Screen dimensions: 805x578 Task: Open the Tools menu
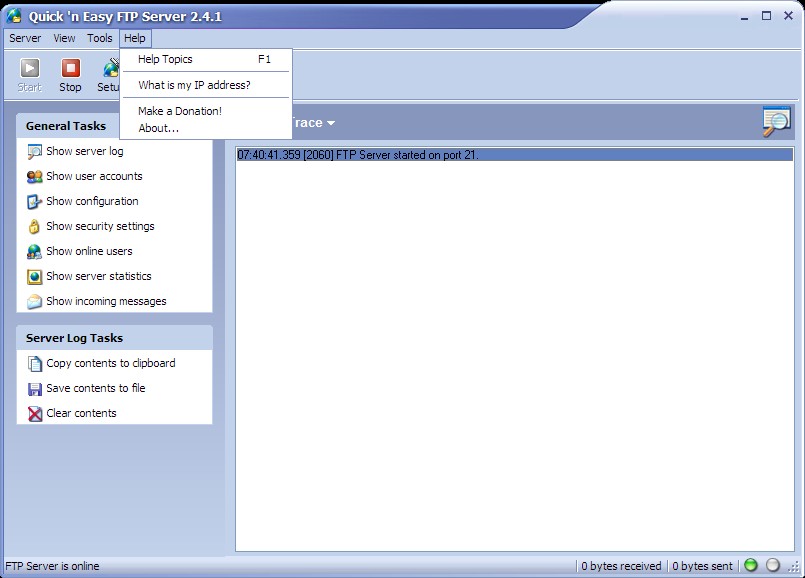(x=100, y=38)
